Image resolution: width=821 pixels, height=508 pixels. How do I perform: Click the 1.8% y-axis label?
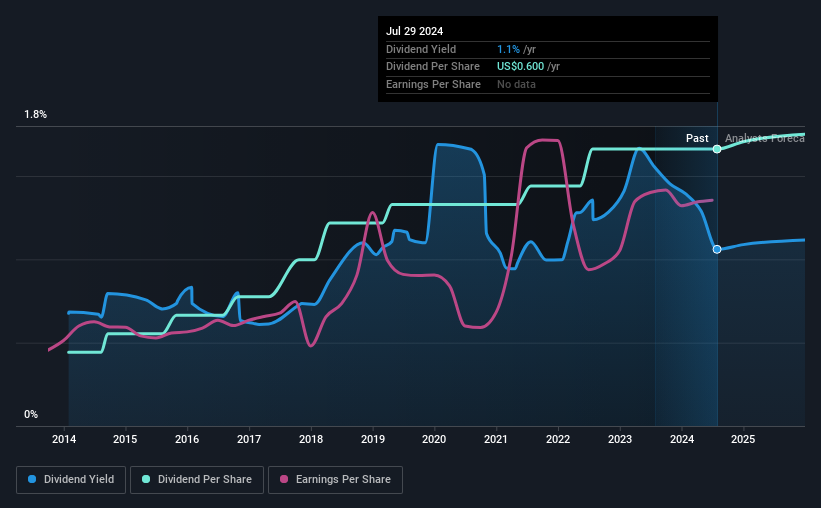36,115
